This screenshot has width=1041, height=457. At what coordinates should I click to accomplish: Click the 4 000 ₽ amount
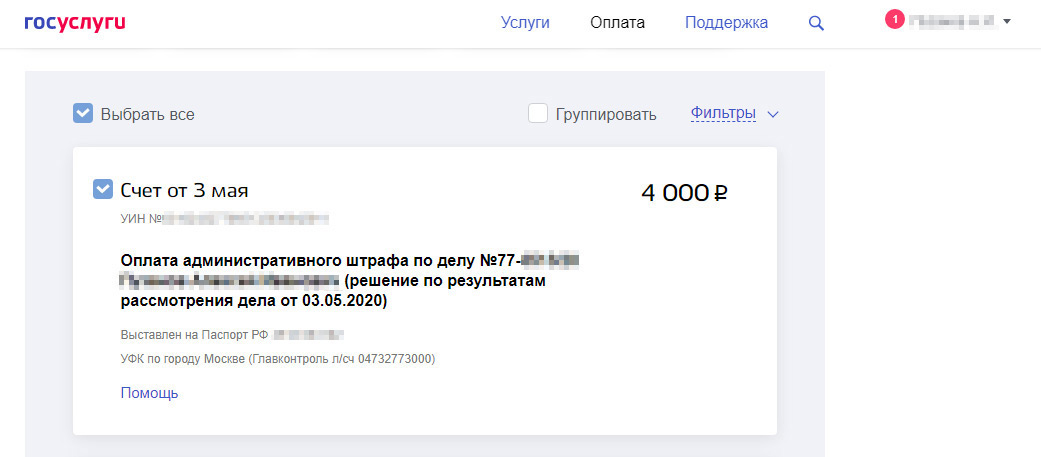tap(684, 193)
